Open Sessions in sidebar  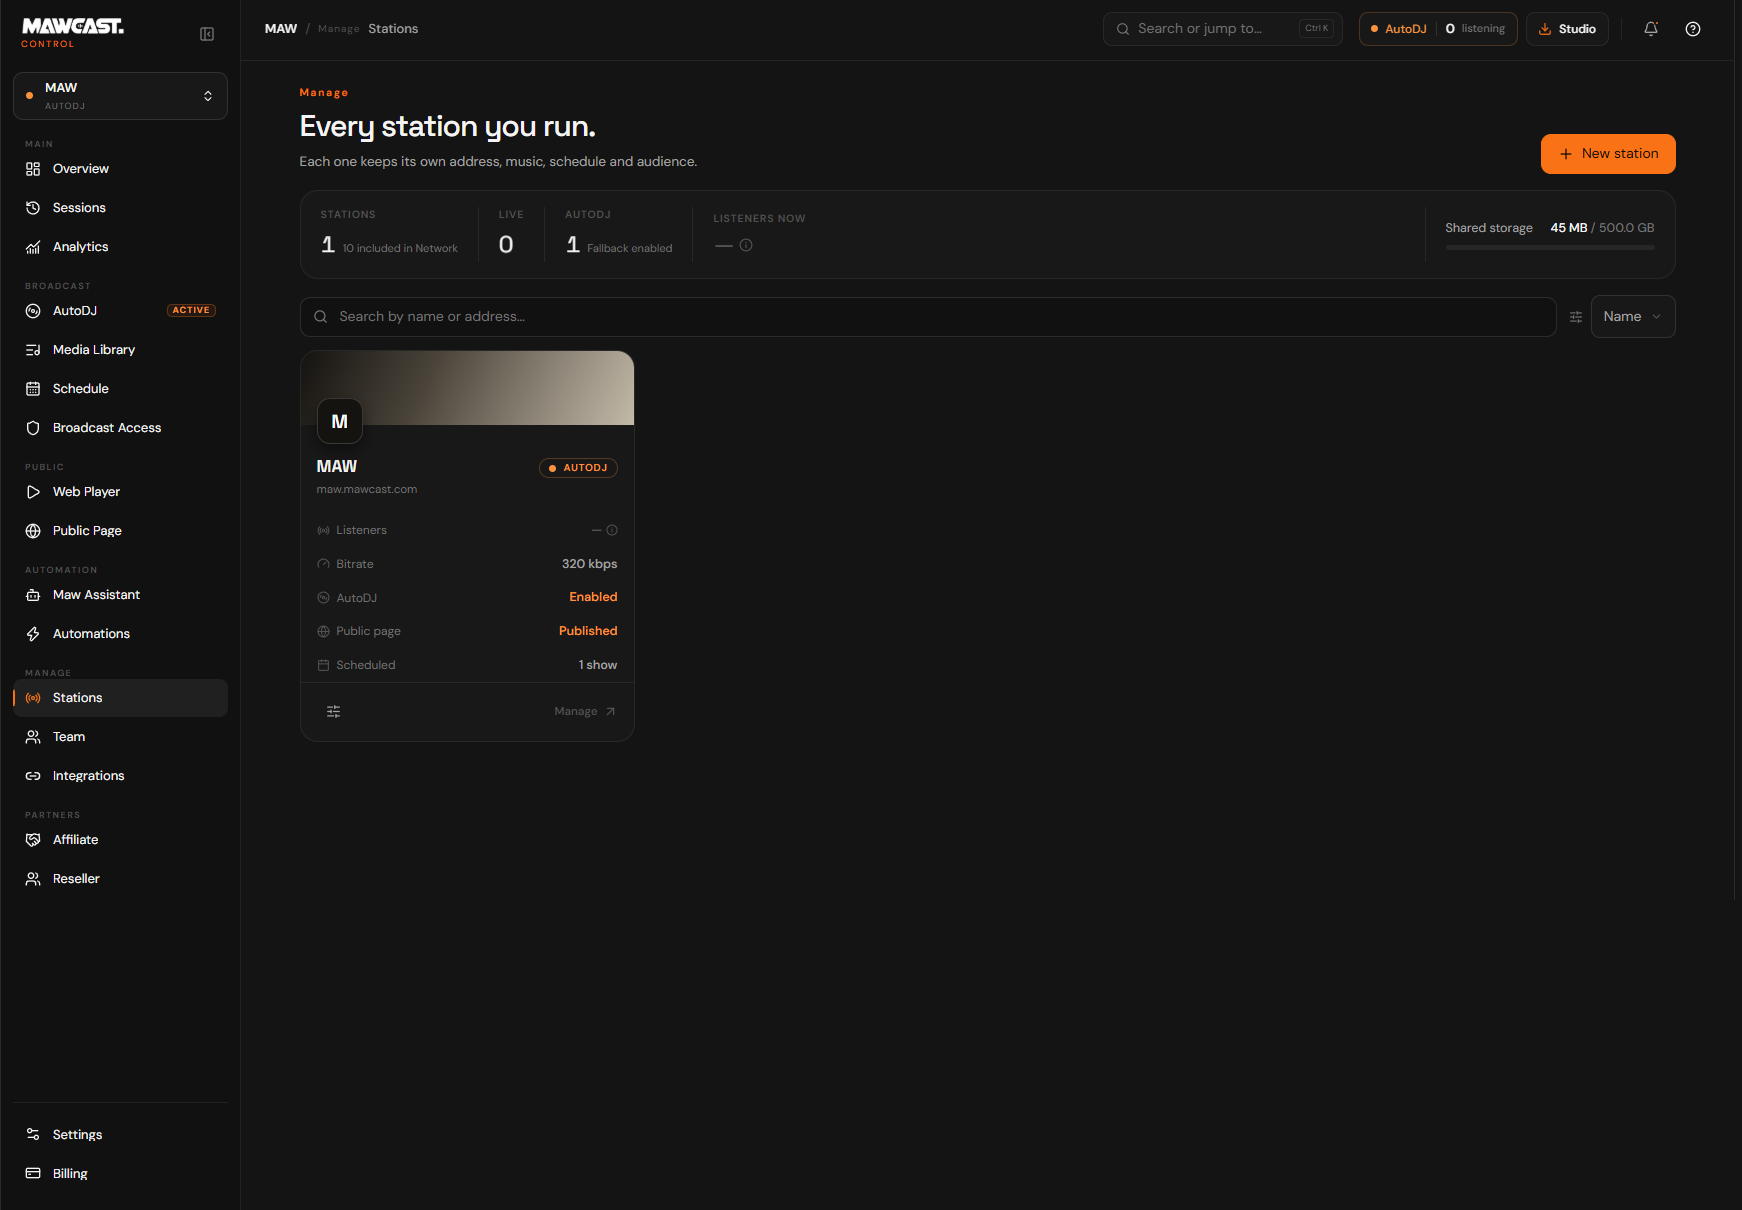[120, 208]
